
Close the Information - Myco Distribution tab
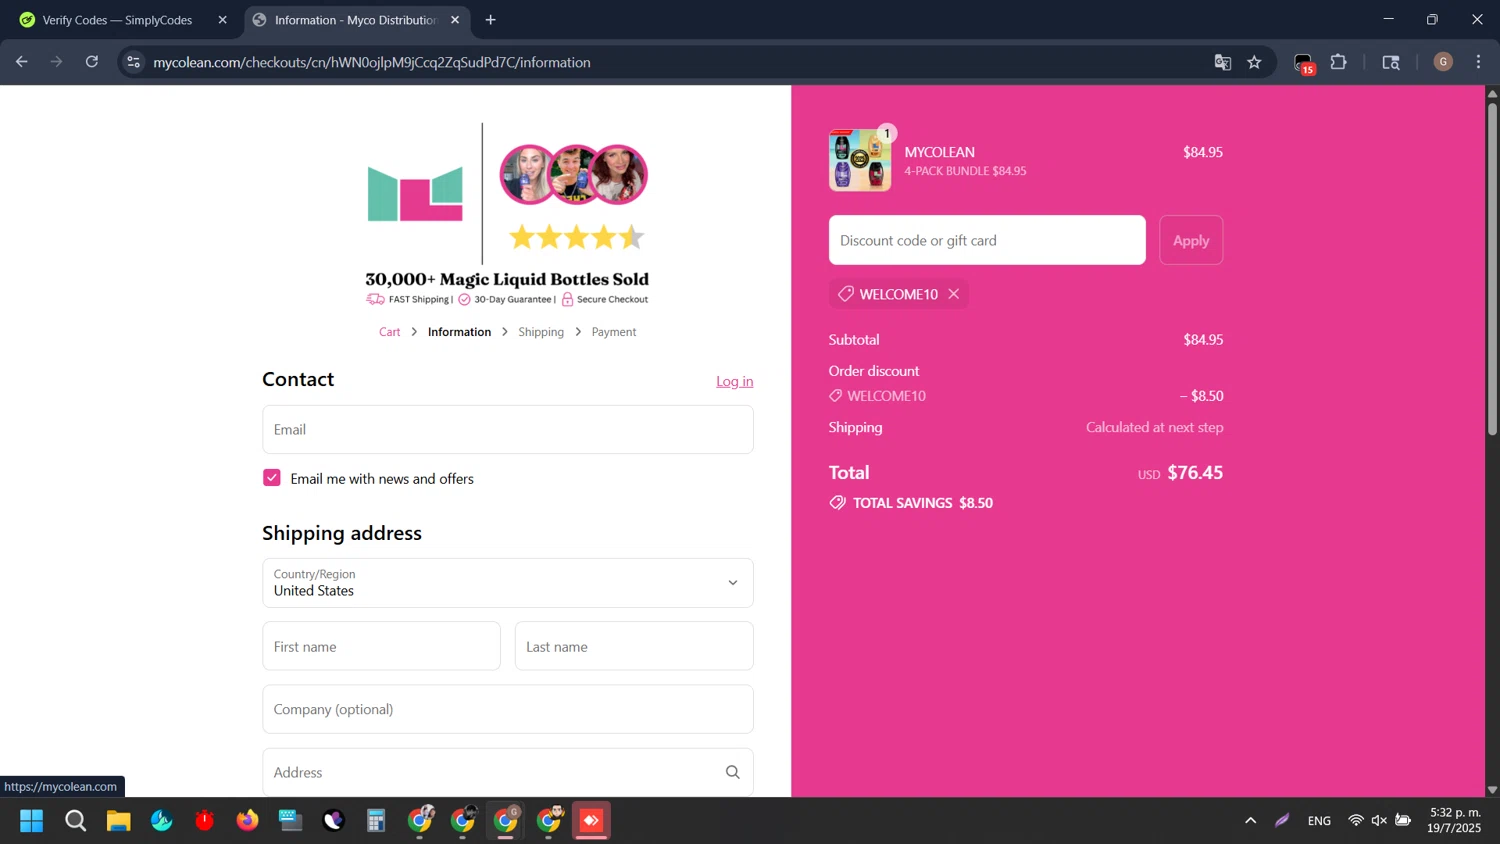click(x=455, y=20)
